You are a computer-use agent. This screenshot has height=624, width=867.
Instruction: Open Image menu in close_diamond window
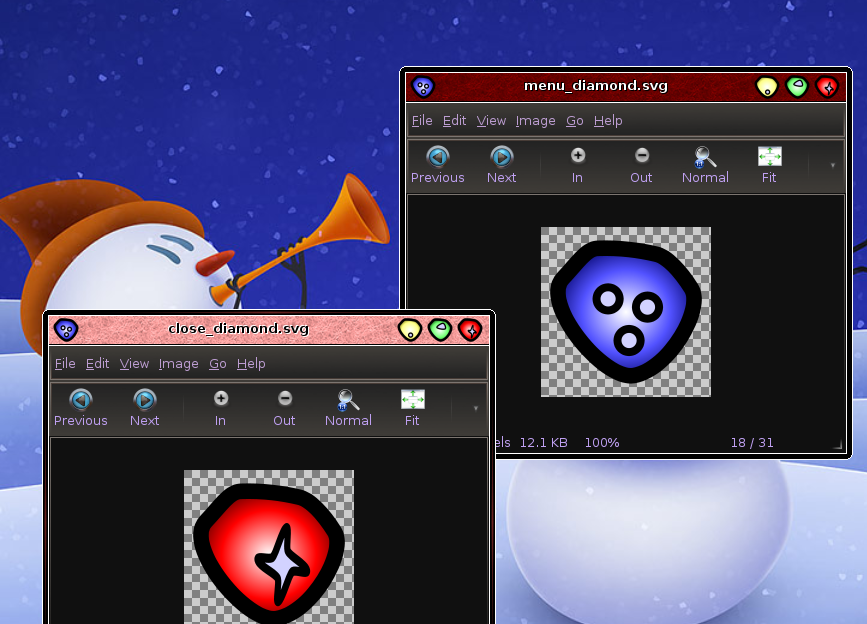coord(178,364)
